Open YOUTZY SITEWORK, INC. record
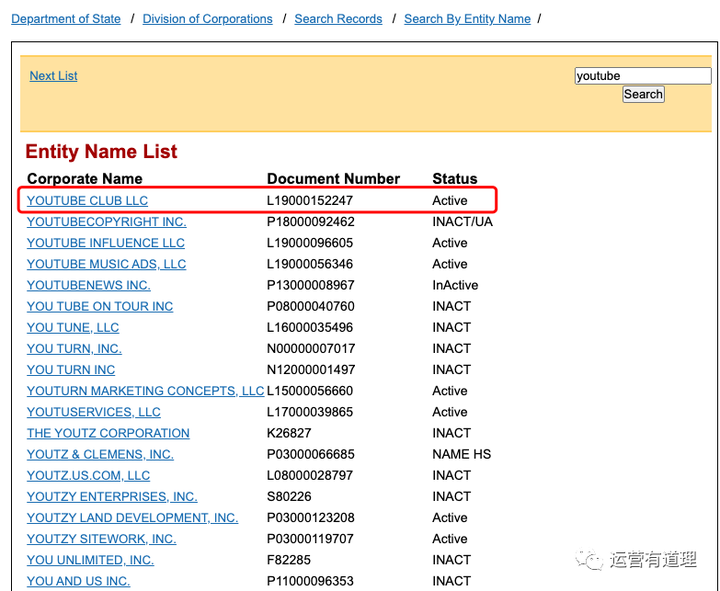720x591 pixels. 101,539
